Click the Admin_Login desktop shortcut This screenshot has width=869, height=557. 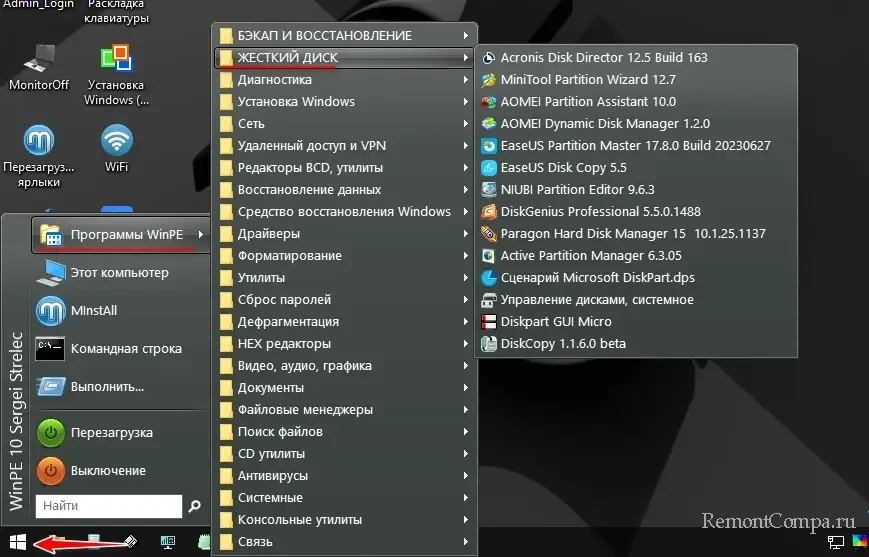pyautogui.click(x=39, y=5)
